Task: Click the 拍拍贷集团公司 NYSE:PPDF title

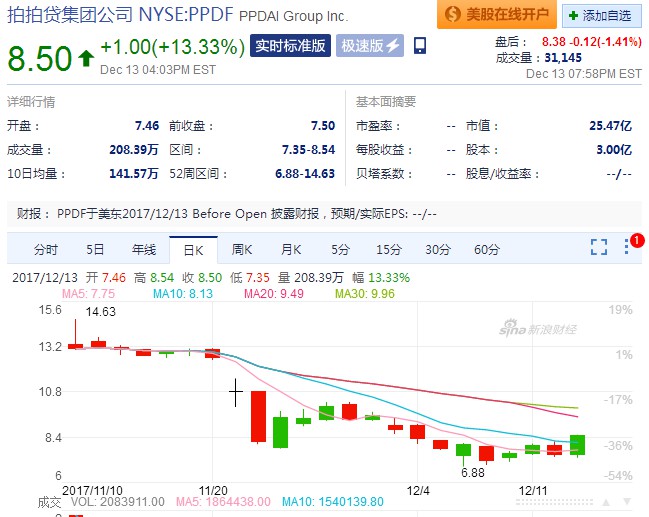Action: click(x=120, y=14)
